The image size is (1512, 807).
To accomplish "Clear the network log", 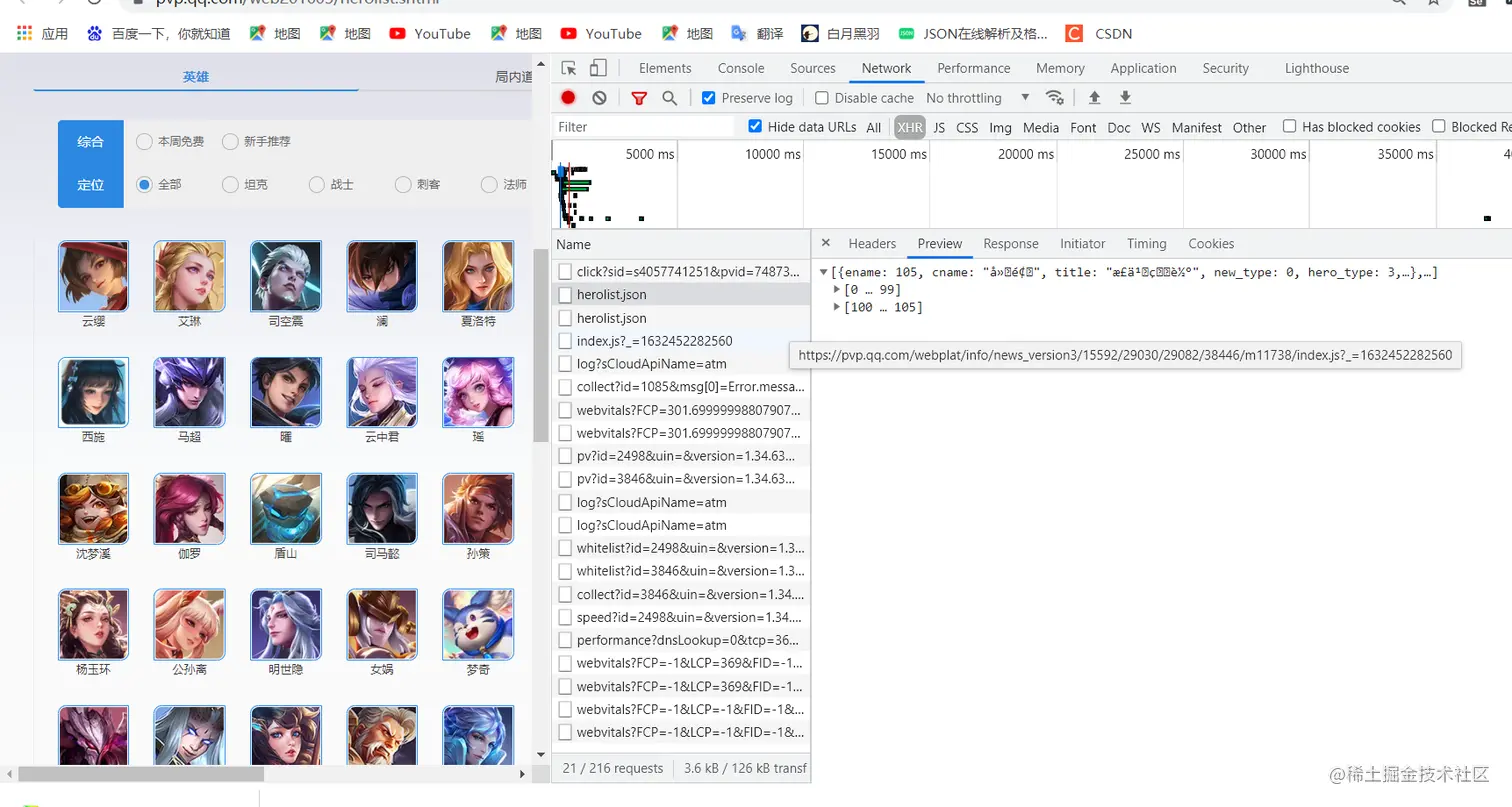I will [x=599, y=97].
